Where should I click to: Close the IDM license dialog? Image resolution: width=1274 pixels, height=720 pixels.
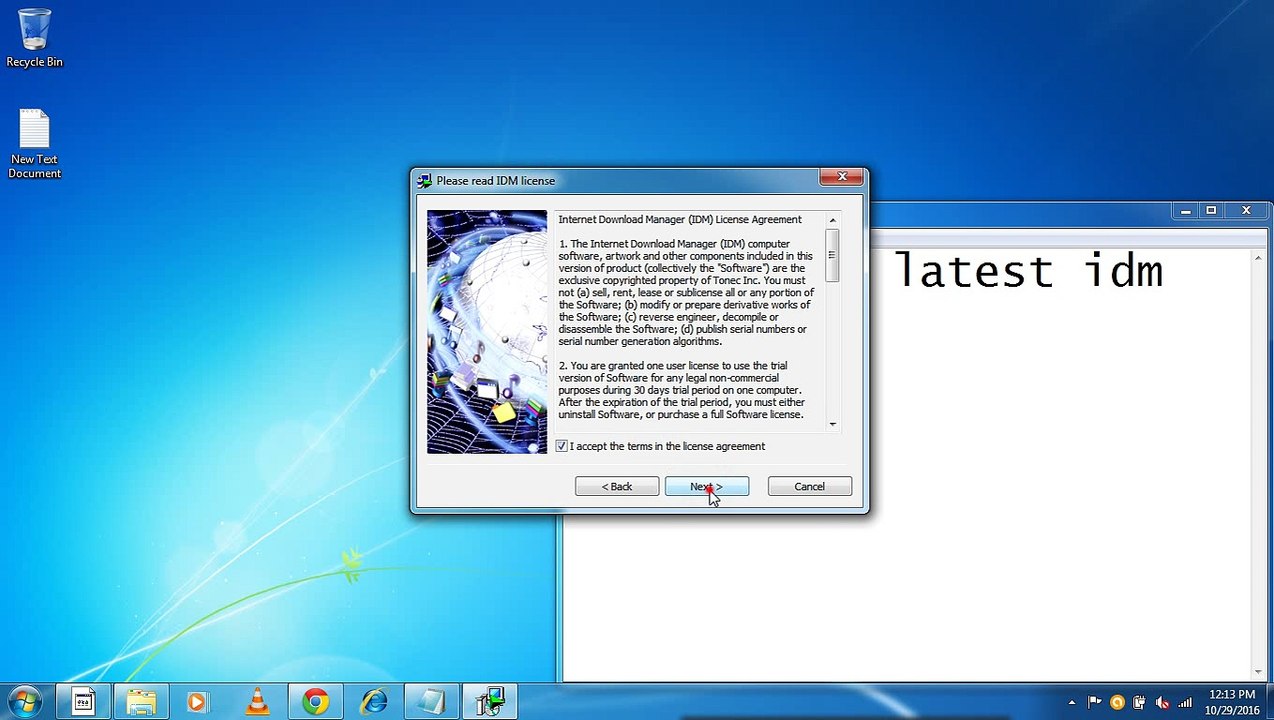(841, 177)
